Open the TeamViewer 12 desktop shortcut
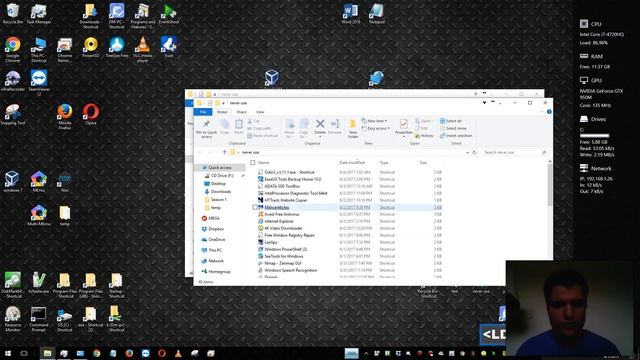Screen dimensions: 640x360 (39, 82)
